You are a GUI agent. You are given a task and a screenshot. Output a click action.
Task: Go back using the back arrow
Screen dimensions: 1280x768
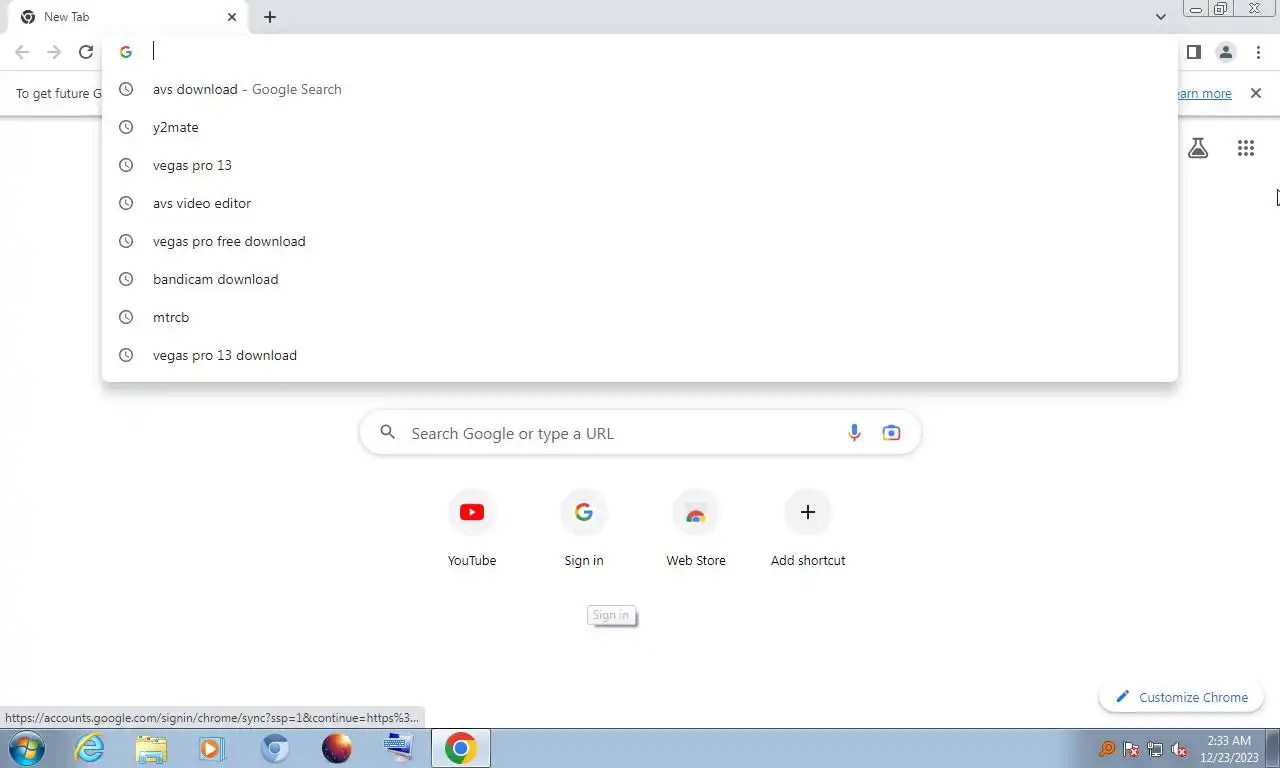[22, 52]
